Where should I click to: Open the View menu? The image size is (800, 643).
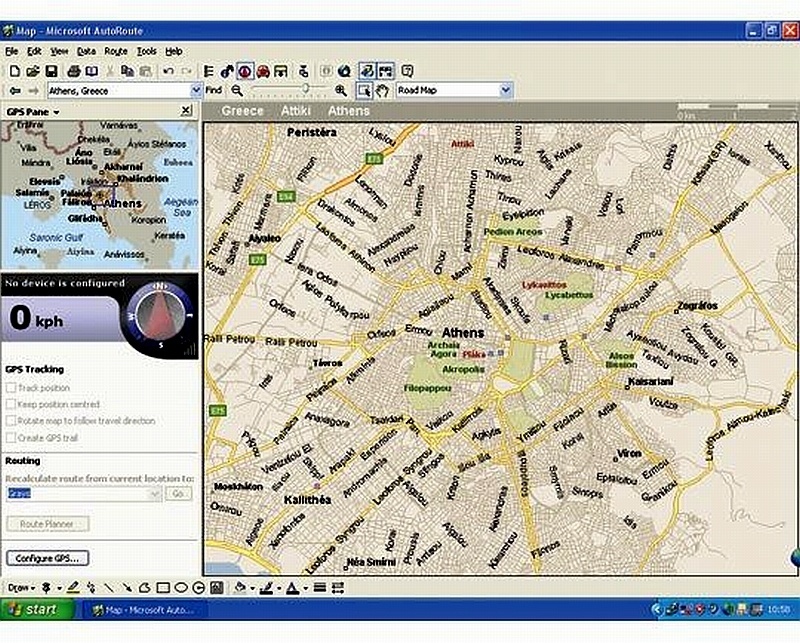59,52
